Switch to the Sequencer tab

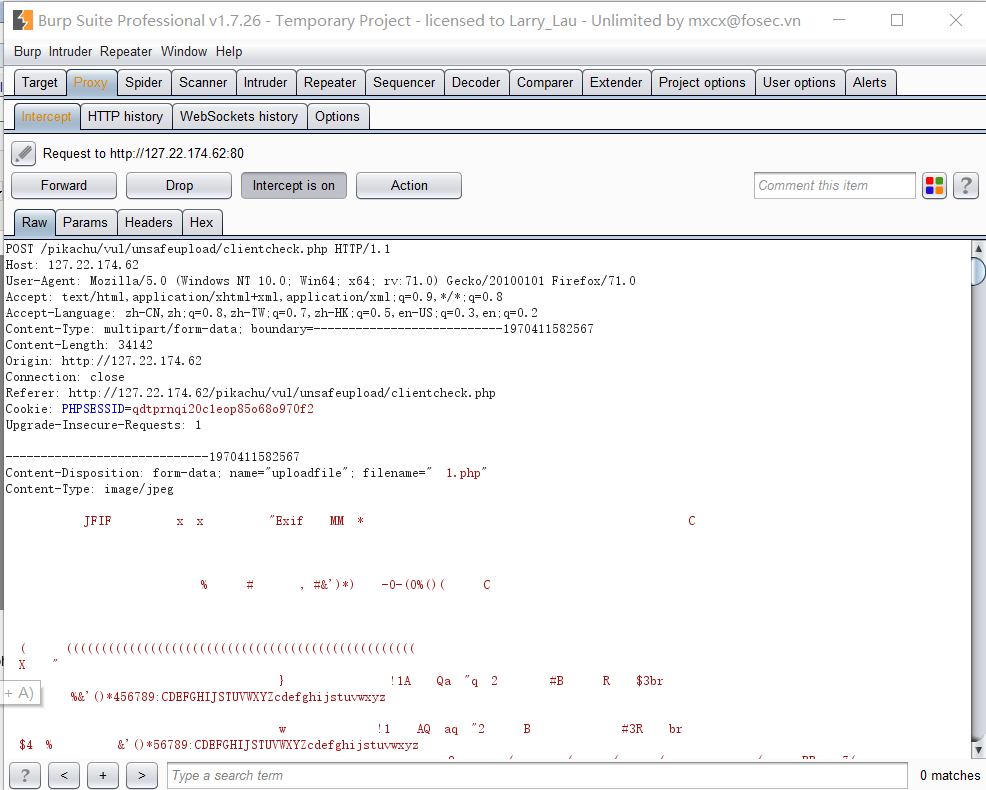(x=404, y=82)
